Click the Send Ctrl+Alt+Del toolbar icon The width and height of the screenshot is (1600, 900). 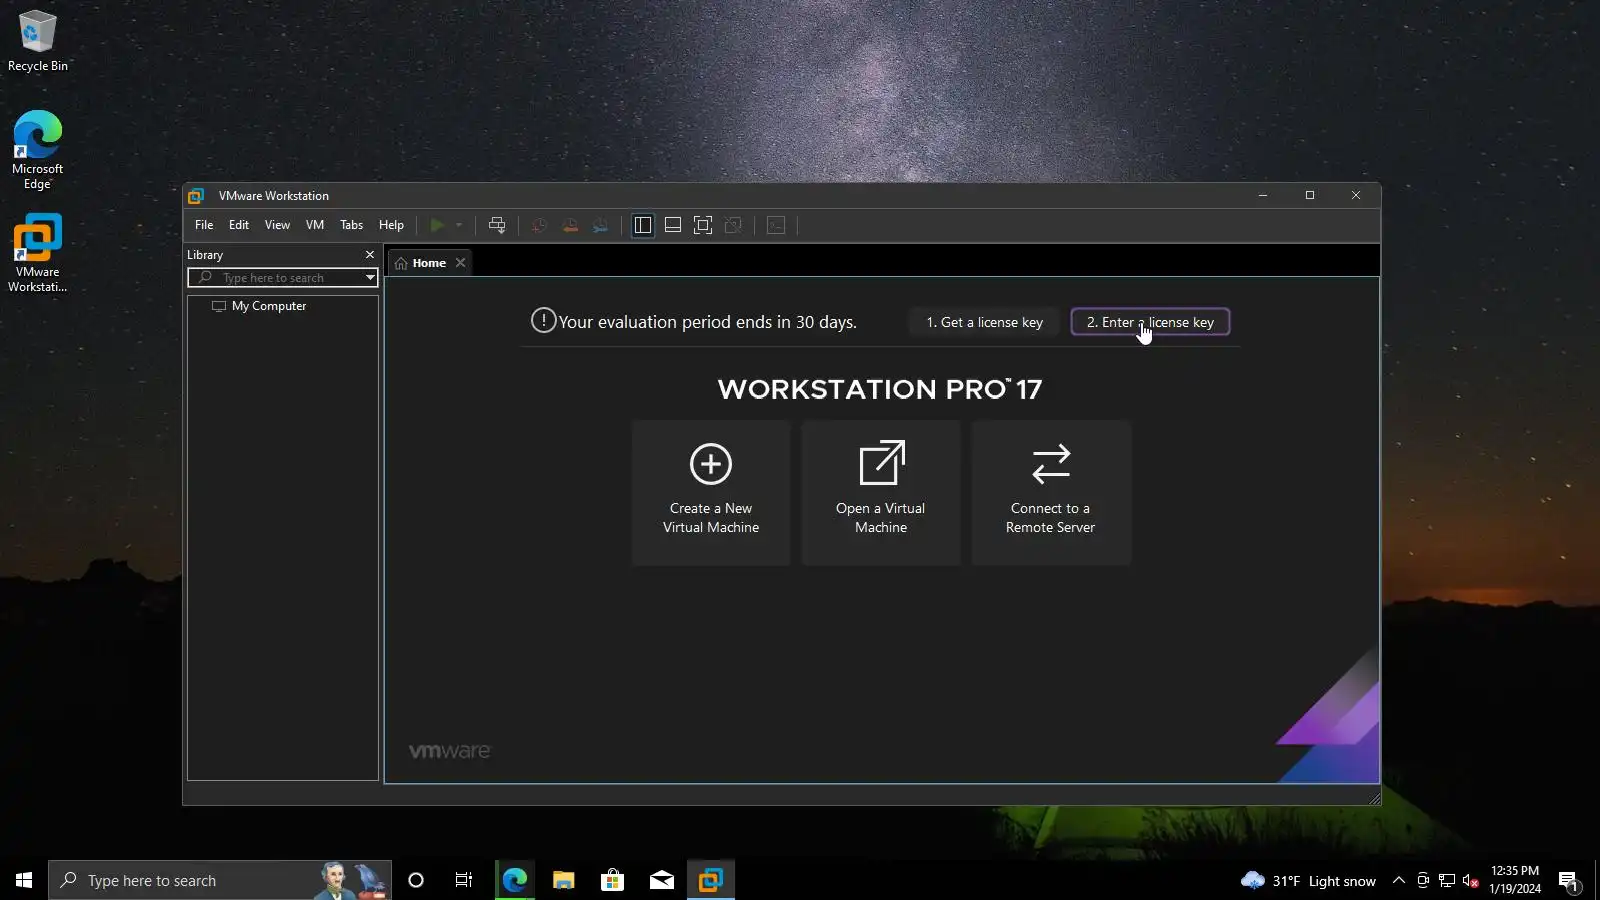pyautogui.click(x=497, y=225)
